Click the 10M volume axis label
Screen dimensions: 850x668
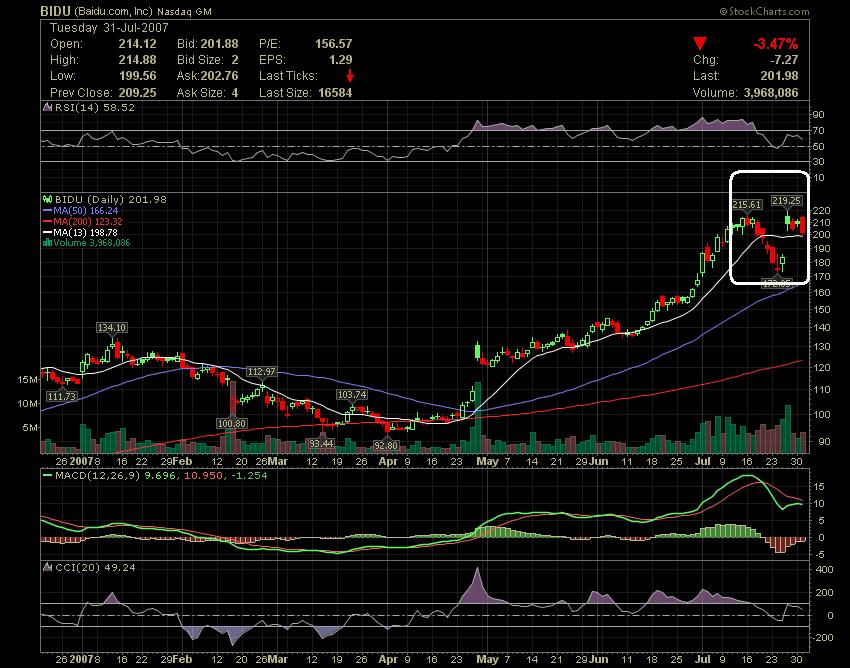28,403
